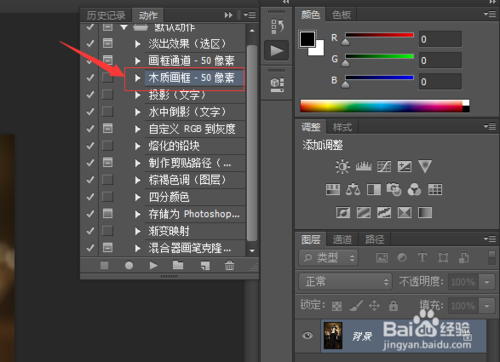The height and width of the screenshot is (362, 500).
Task: Open the 类型 layer filter dropdown
Action: (328, 257)
